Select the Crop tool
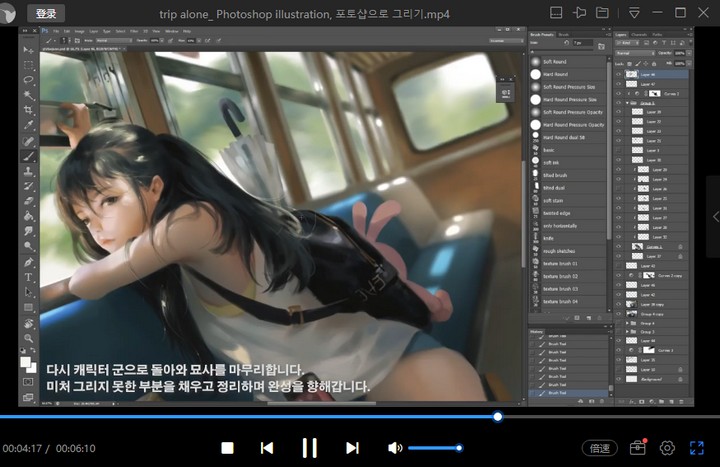Screen dimensions: 720x467 tap(28, 110)
